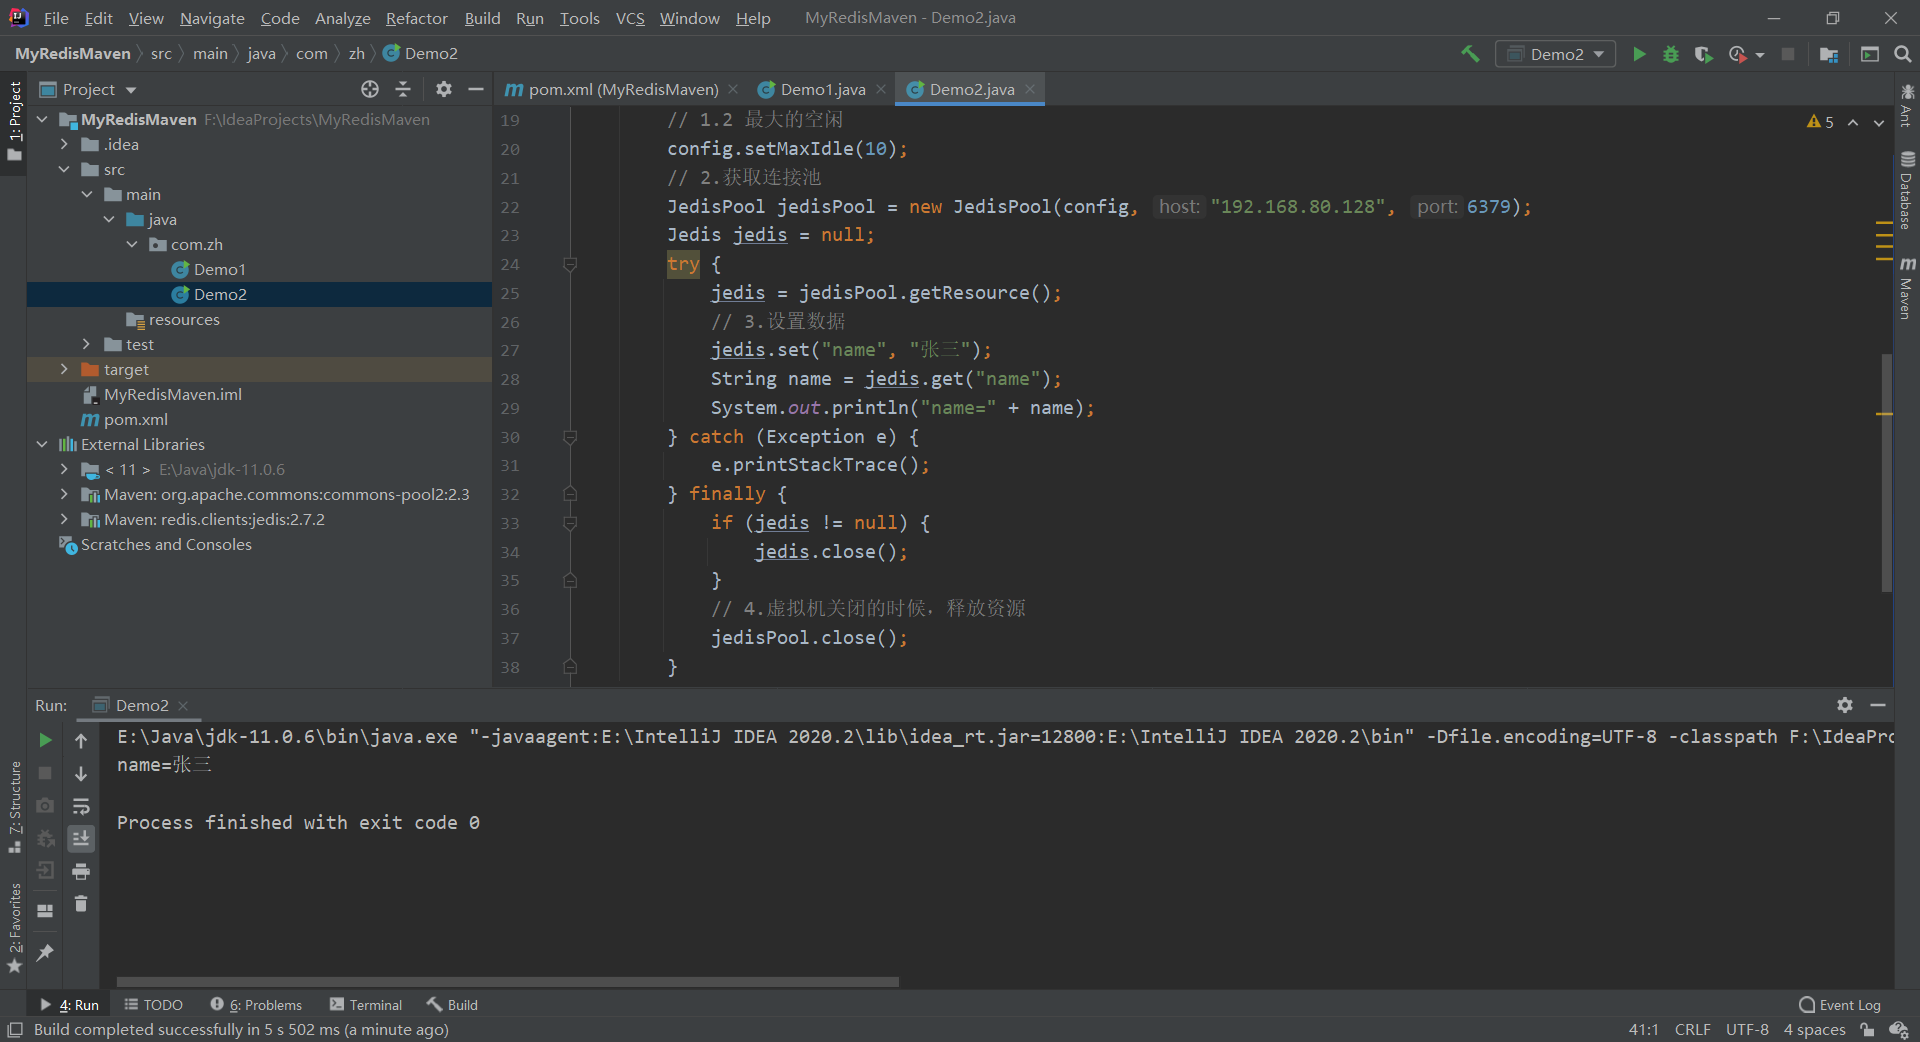This screenshot has height=1042, width=1920.
Task: Open the Build tool window
Action: pyautogui.click(x=453, y=1005)
